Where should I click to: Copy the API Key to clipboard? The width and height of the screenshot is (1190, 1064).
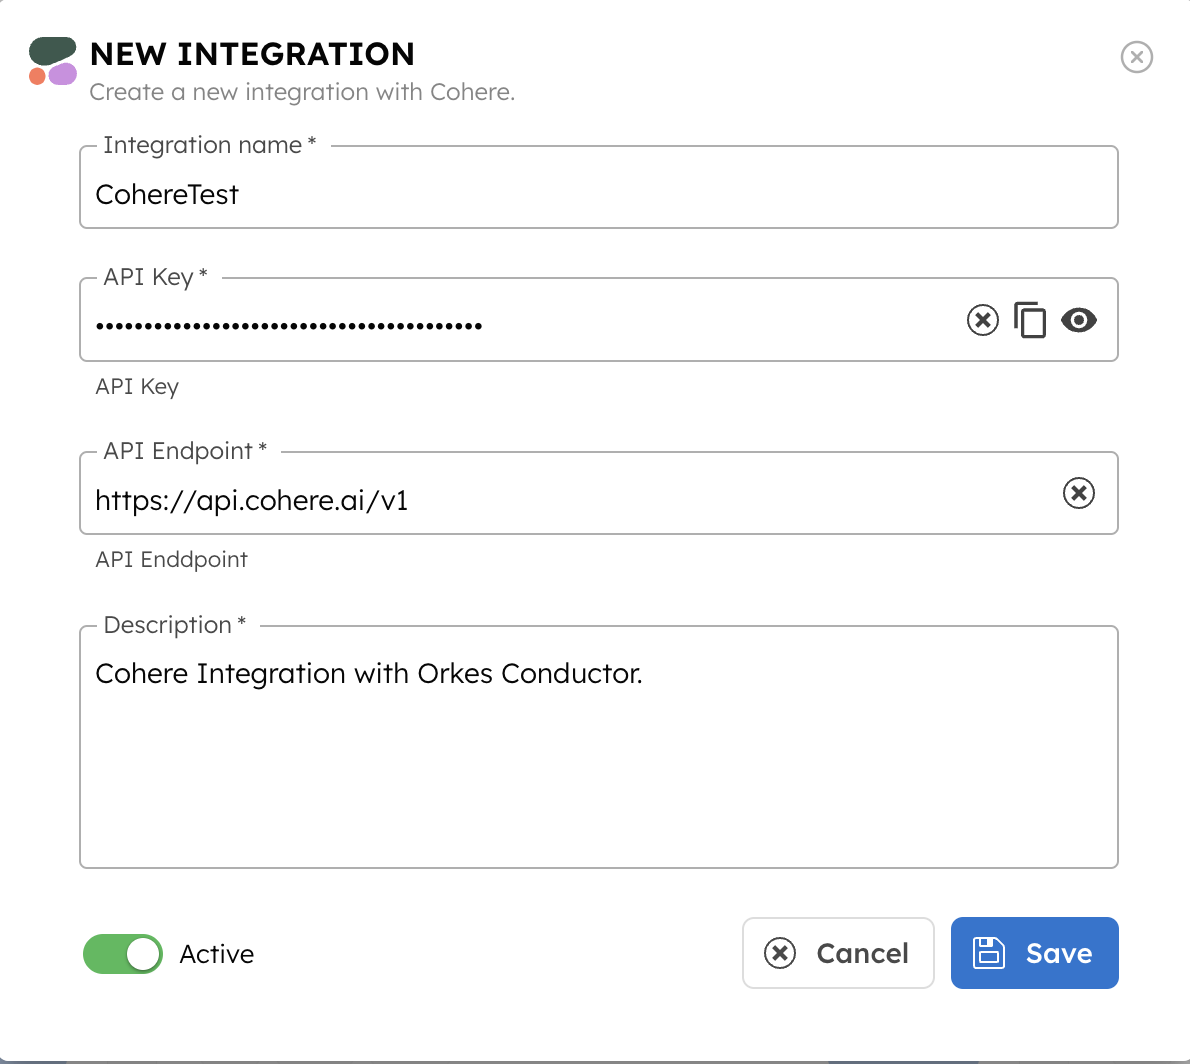pos(1030,320)
